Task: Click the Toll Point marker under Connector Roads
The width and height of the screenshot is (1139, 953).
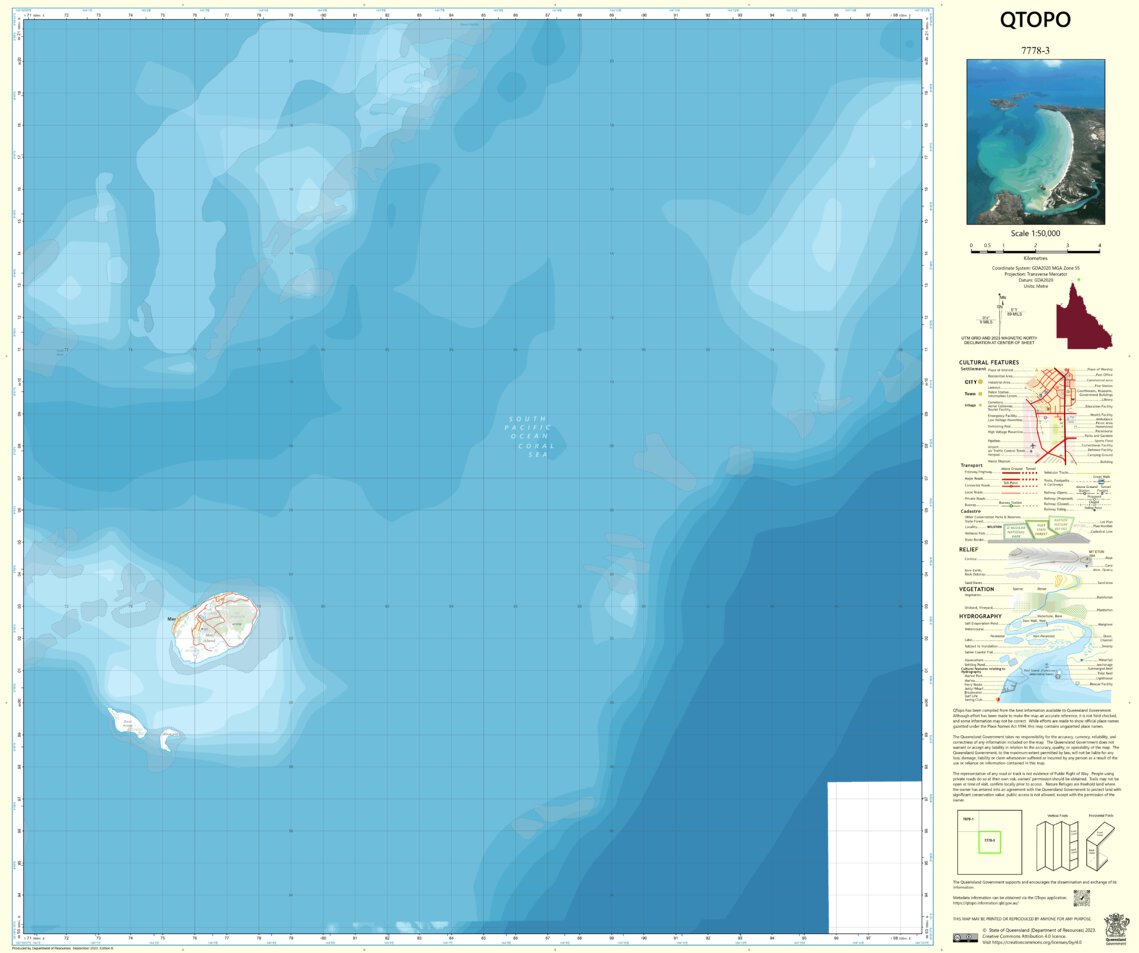Action: (1011, 486)
